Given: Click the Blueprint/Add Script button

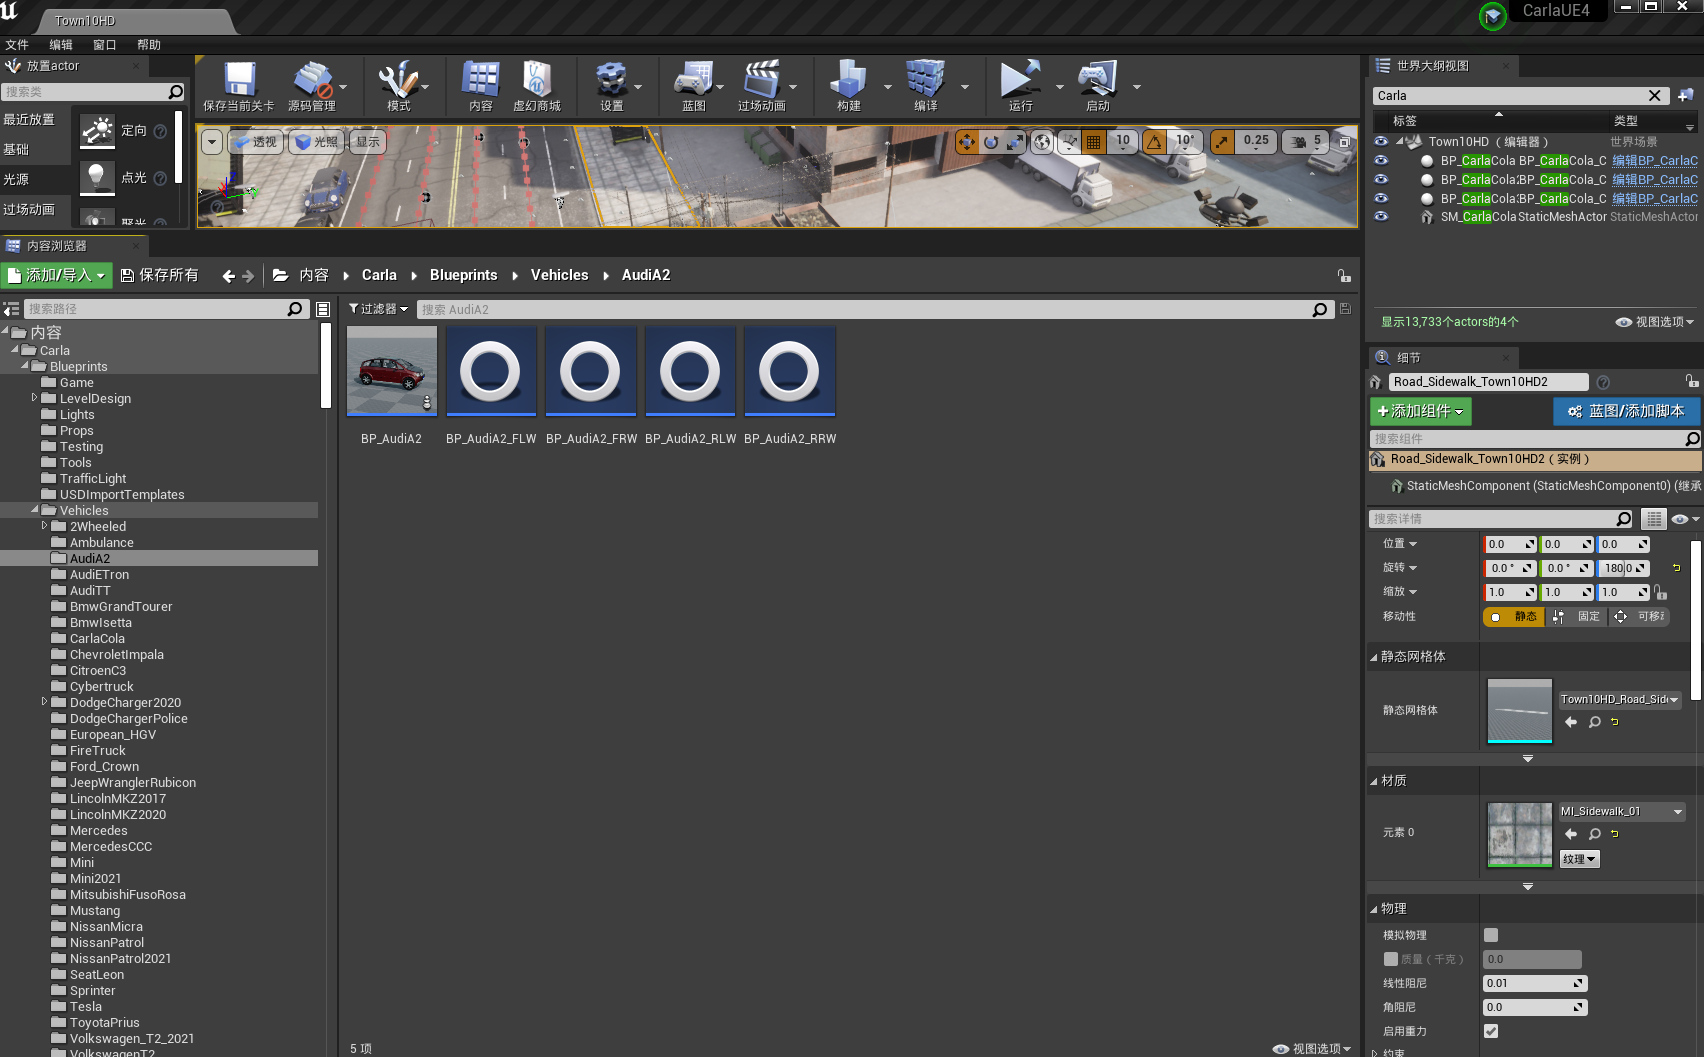Looking at the screenshot, I should click(x=1626, y=411).
